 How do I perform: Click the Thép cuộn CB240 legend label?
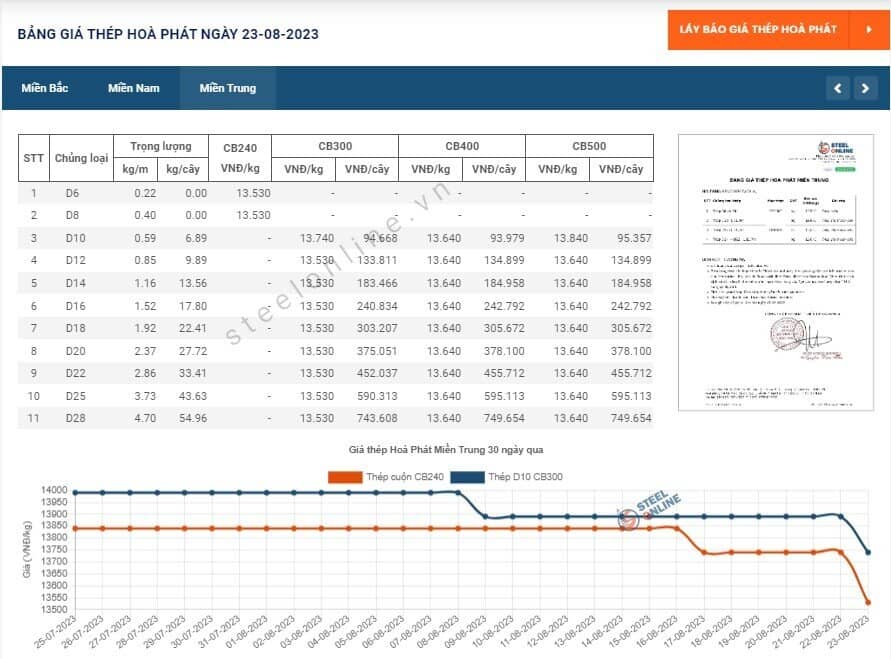(405, 477)
